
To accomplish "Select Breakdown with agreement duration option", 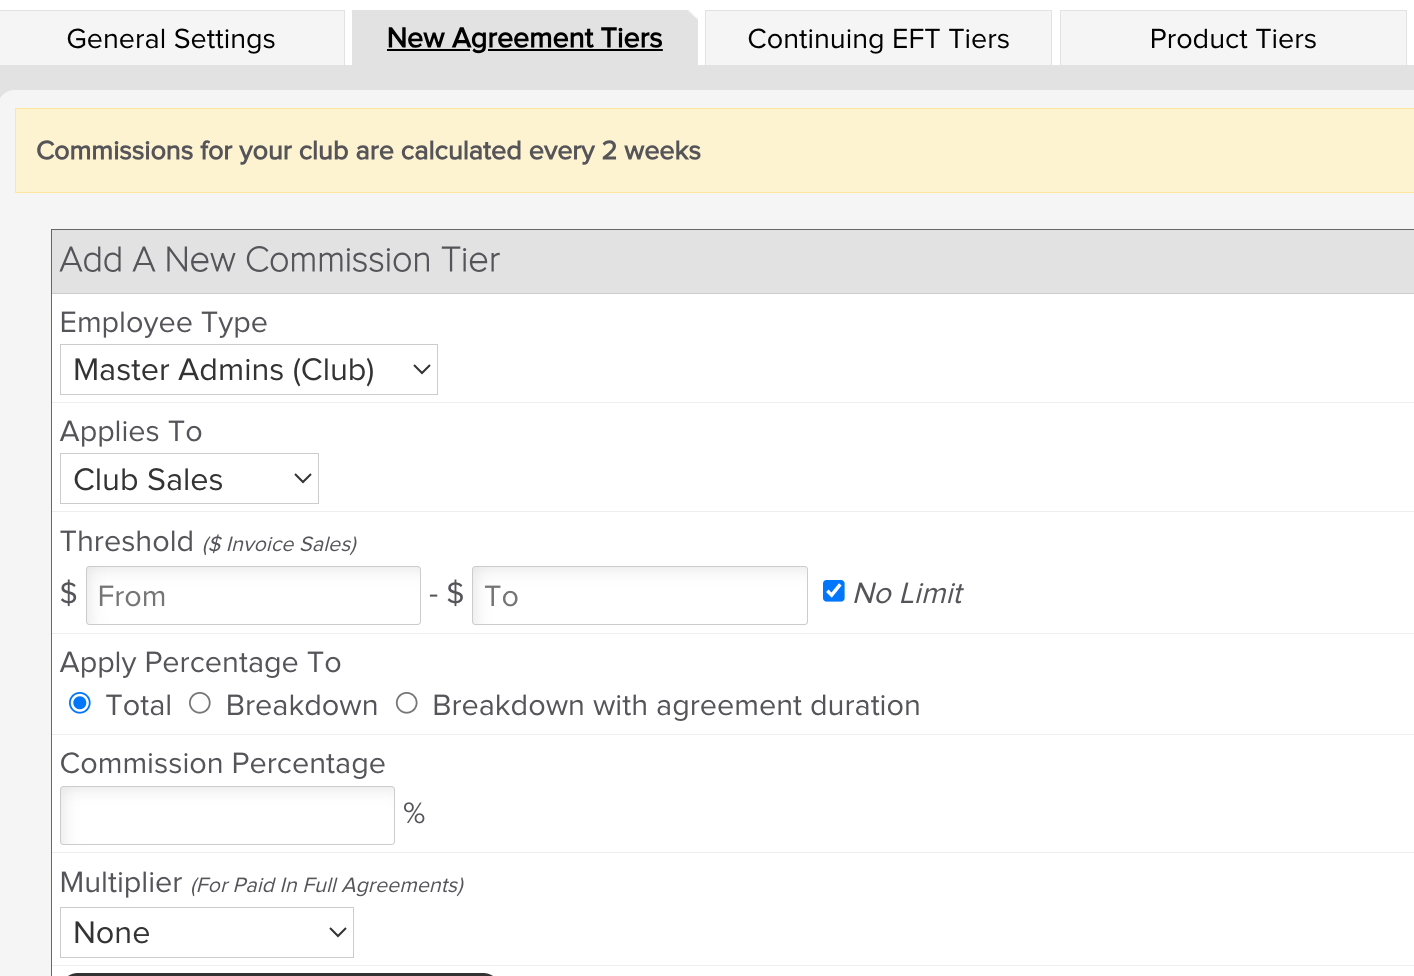I will (x=406, y=704).
